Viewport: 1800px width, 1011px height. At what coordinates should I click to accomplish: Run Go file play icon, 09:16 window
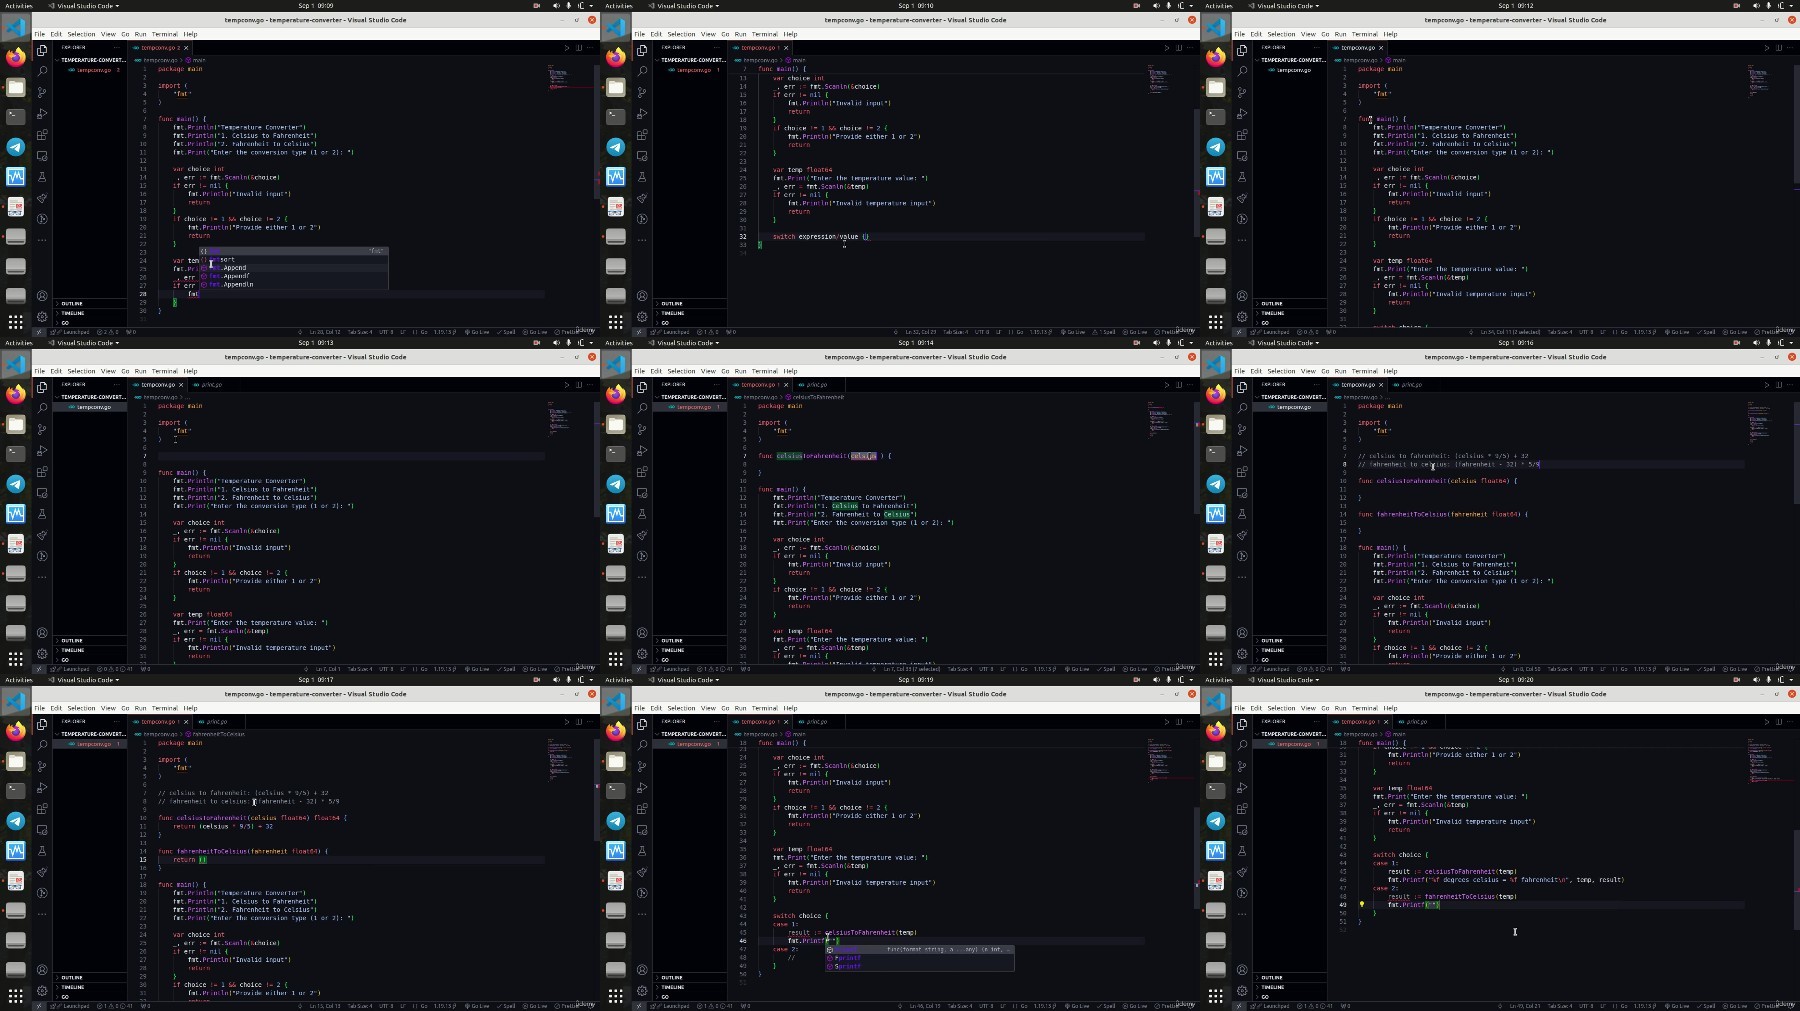pos(1766,385)
